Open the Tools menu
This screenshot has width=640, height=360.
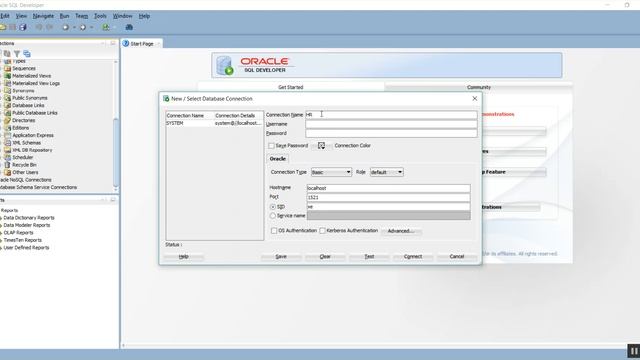100,16
